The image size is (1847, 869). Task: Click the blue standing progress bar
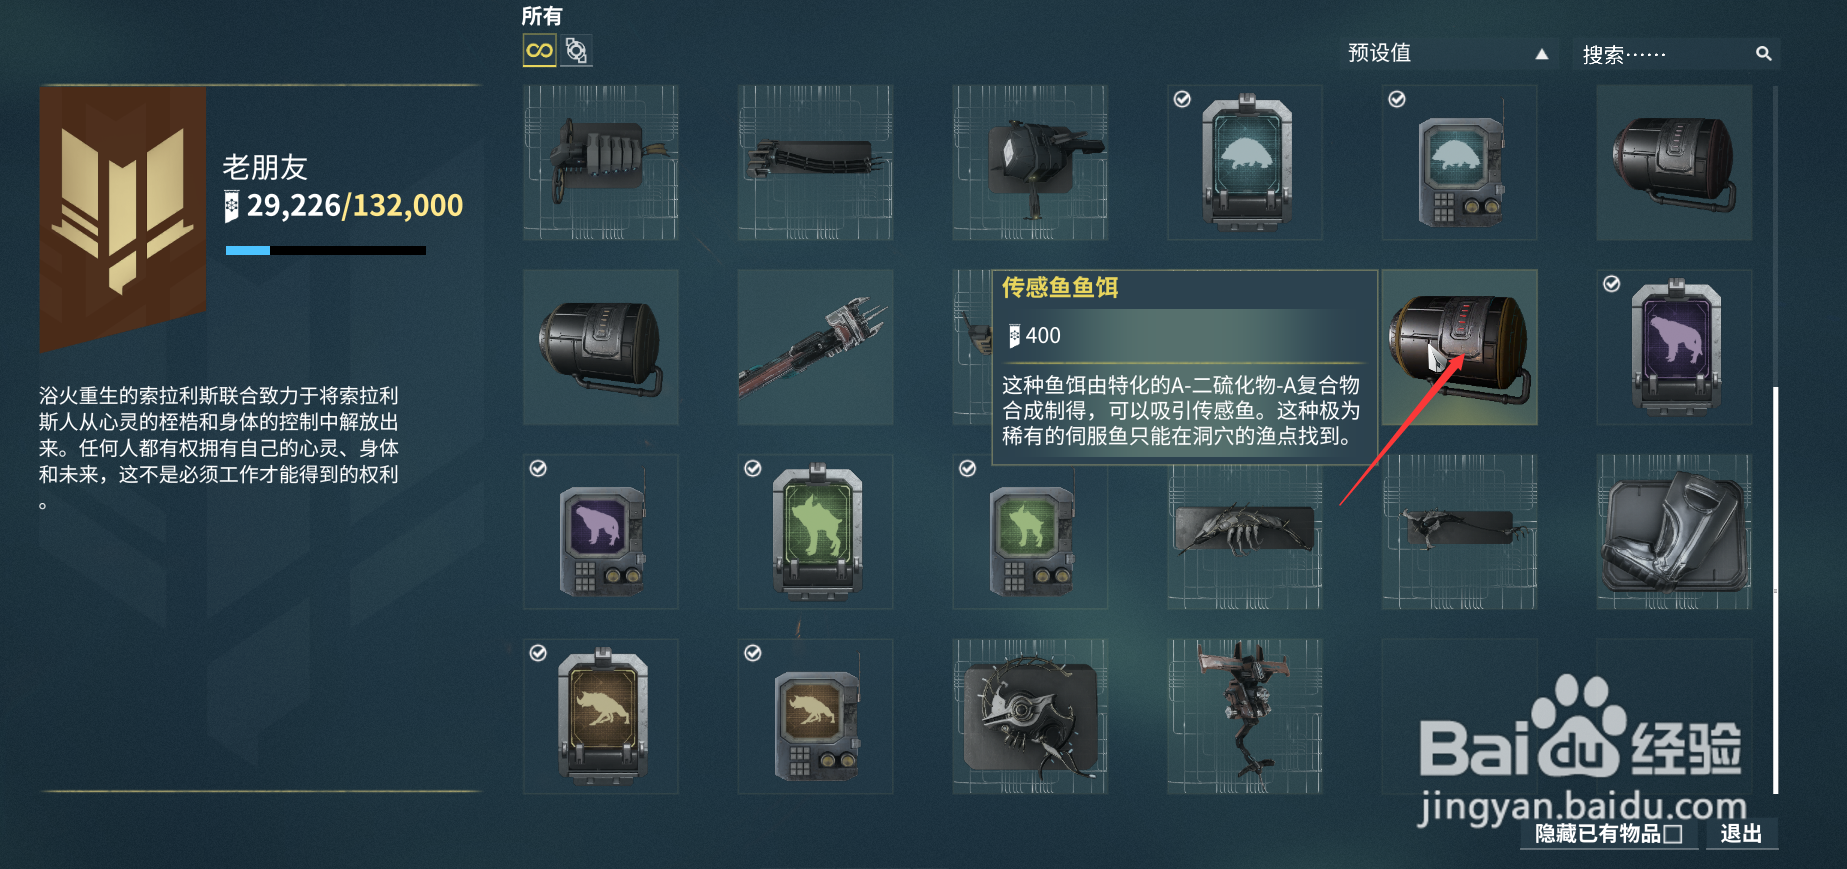pos(326,250)
